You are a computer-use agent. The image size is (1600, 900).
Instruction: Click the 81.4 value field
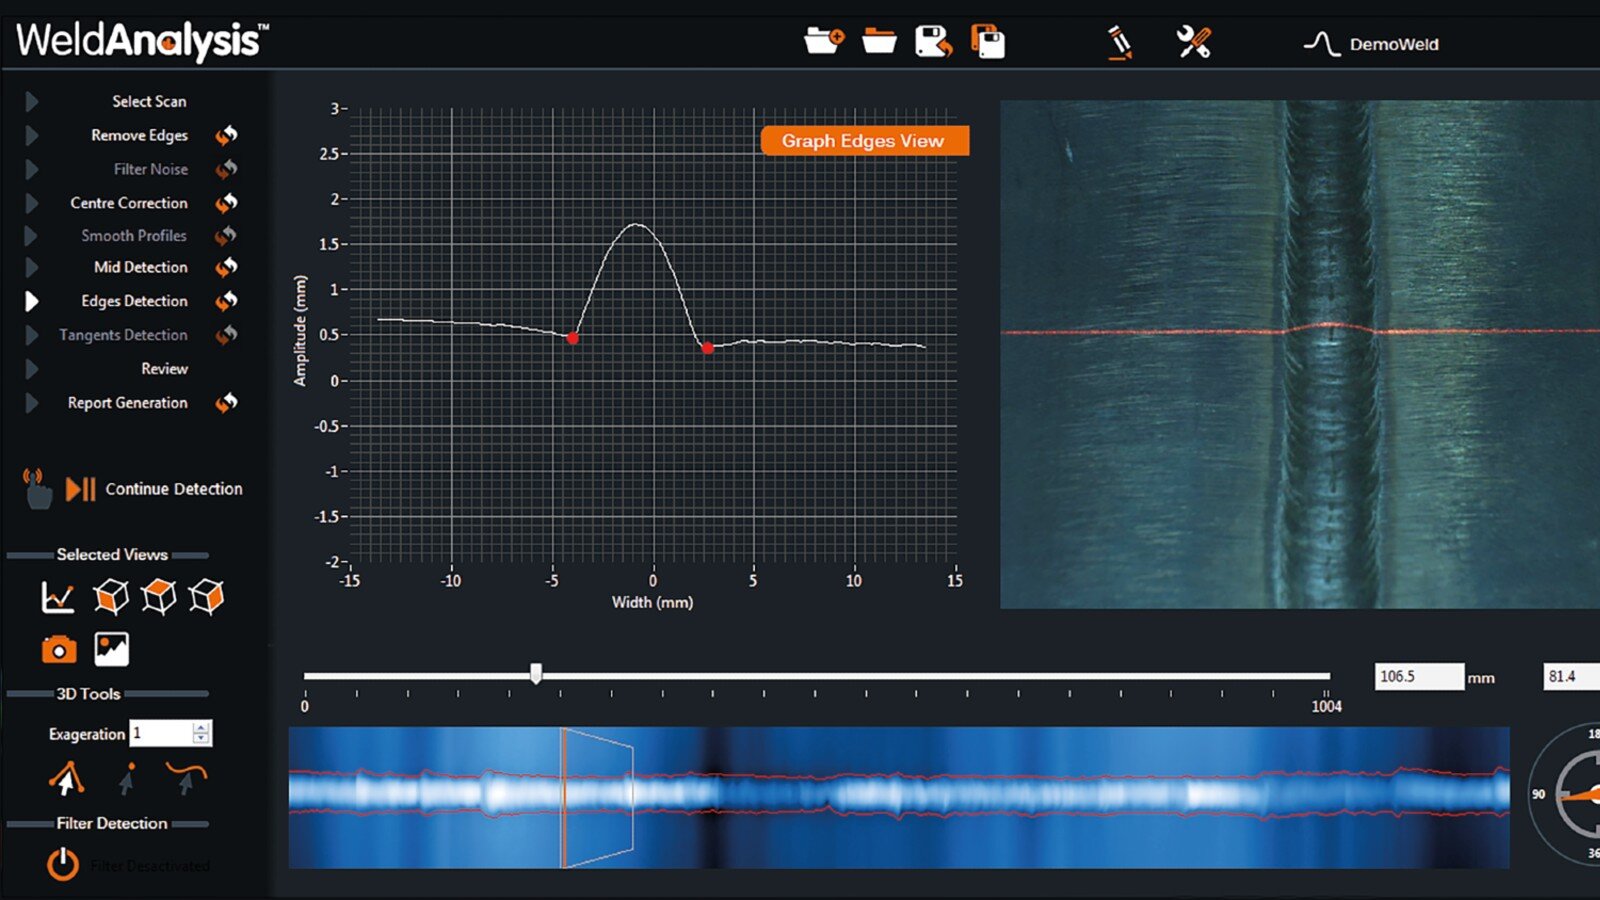[1572, 677]
